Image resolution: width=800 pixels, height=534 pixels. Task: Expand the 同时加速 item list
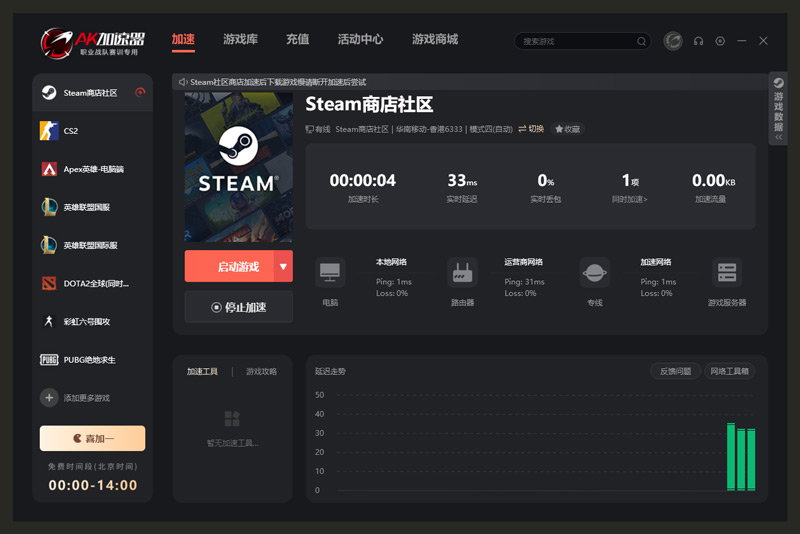click(x=630, y=199)
